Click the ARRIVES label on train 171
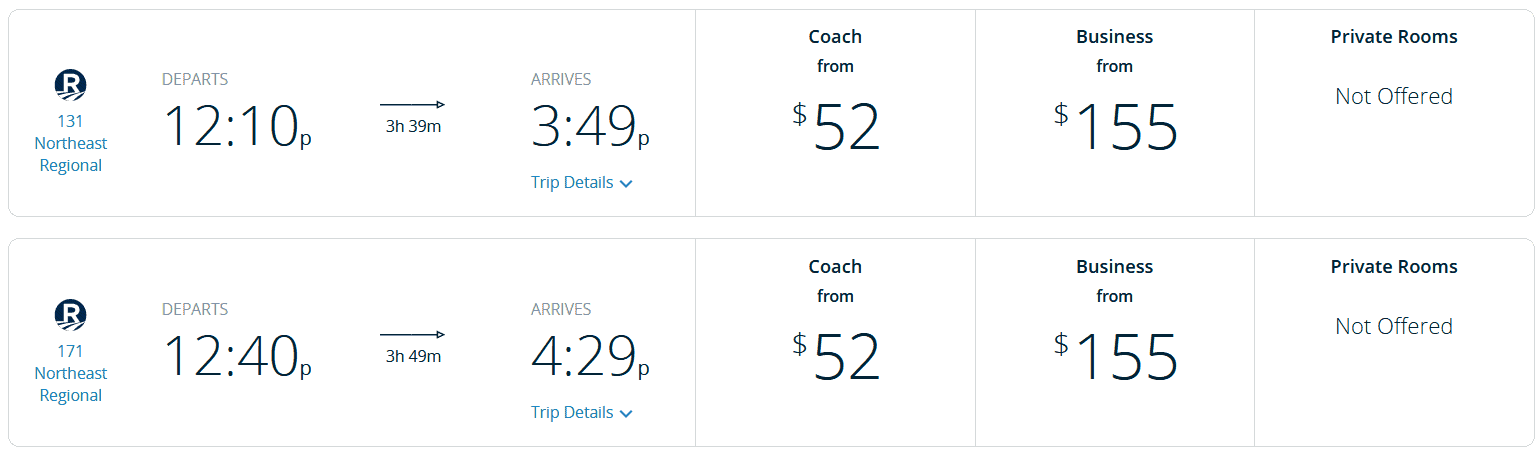This screenshot has width=1538, height=453. click(561, 310)
